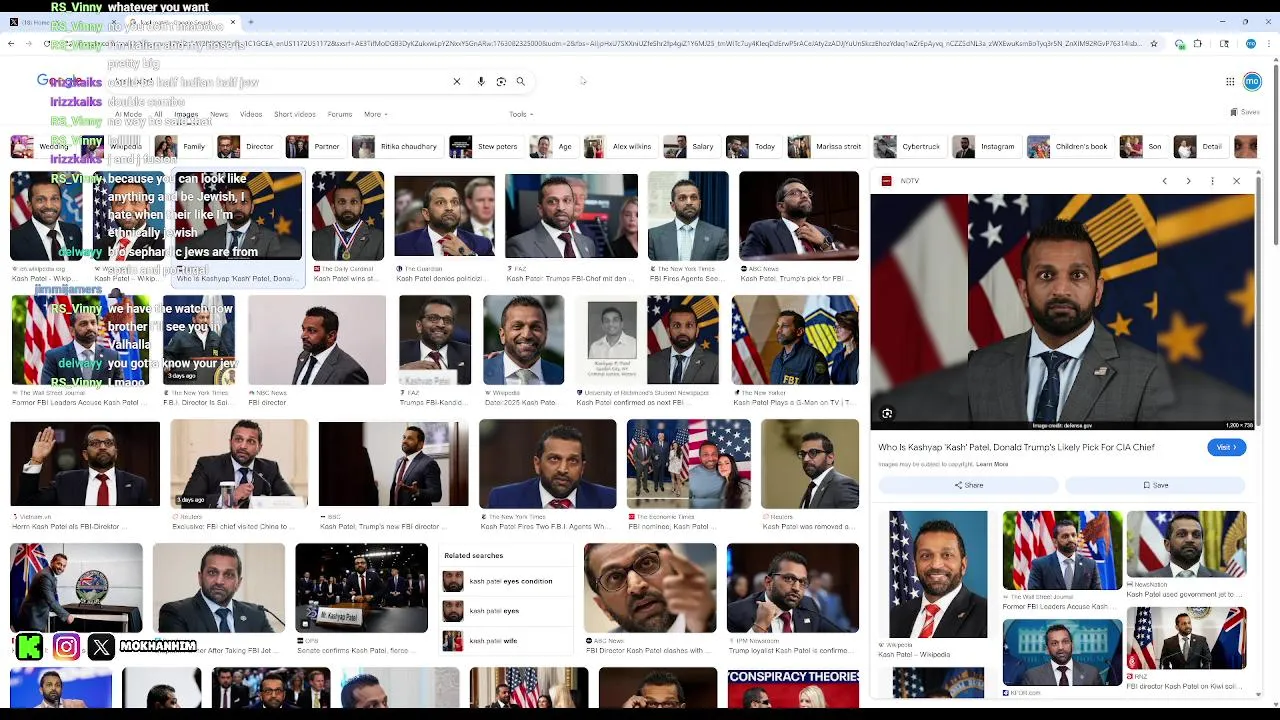This screenshot has height=720, width=1280.
Task: Clear the Google search box text
Action: 457,82
